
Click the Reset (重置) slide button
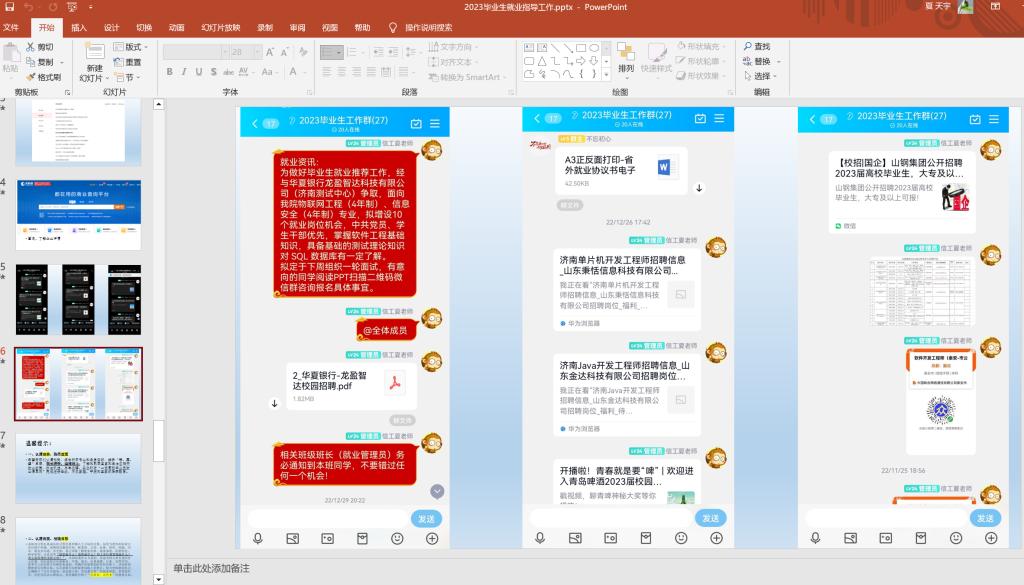click(x=127, y=62)
